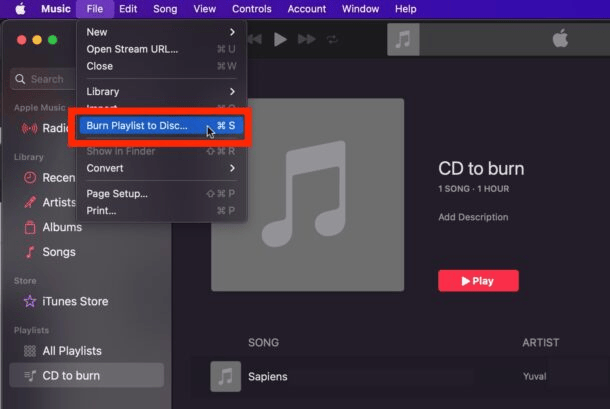610x409 pixels.
Task: Click the Radio broadcast icon
Action: (x=30, y=128)
